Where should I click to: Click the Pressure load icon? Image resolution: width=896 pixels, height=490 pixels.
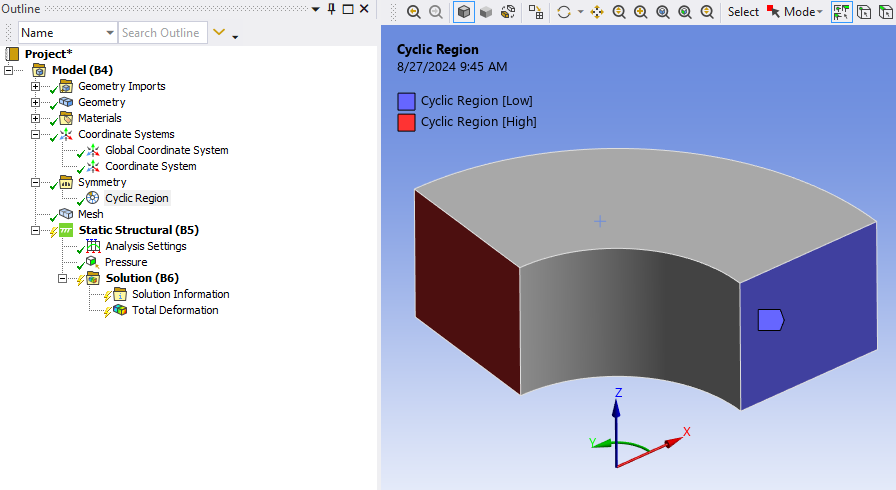pos(93,262)
